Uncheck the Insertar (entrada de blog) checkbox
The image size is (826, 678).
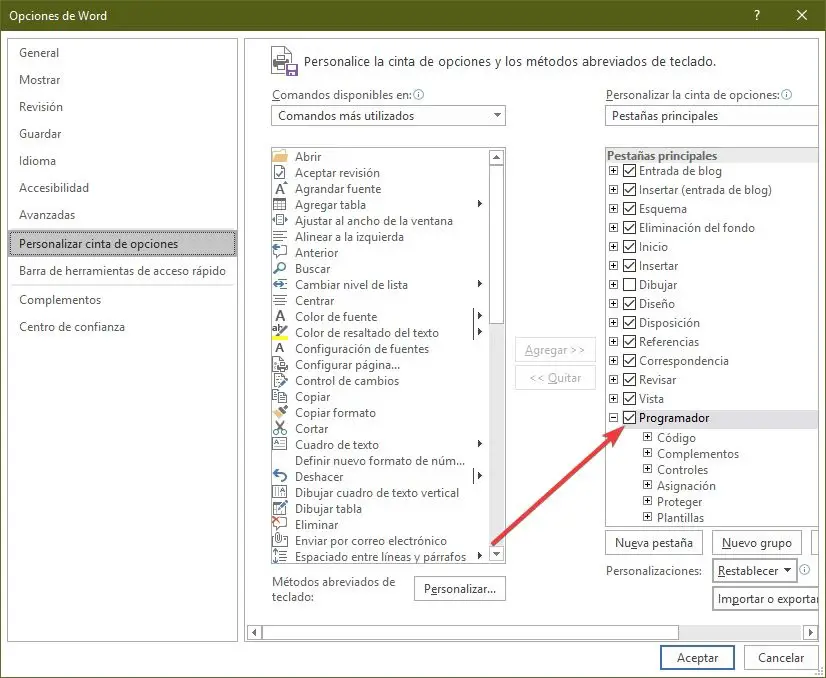coord(629,190)
